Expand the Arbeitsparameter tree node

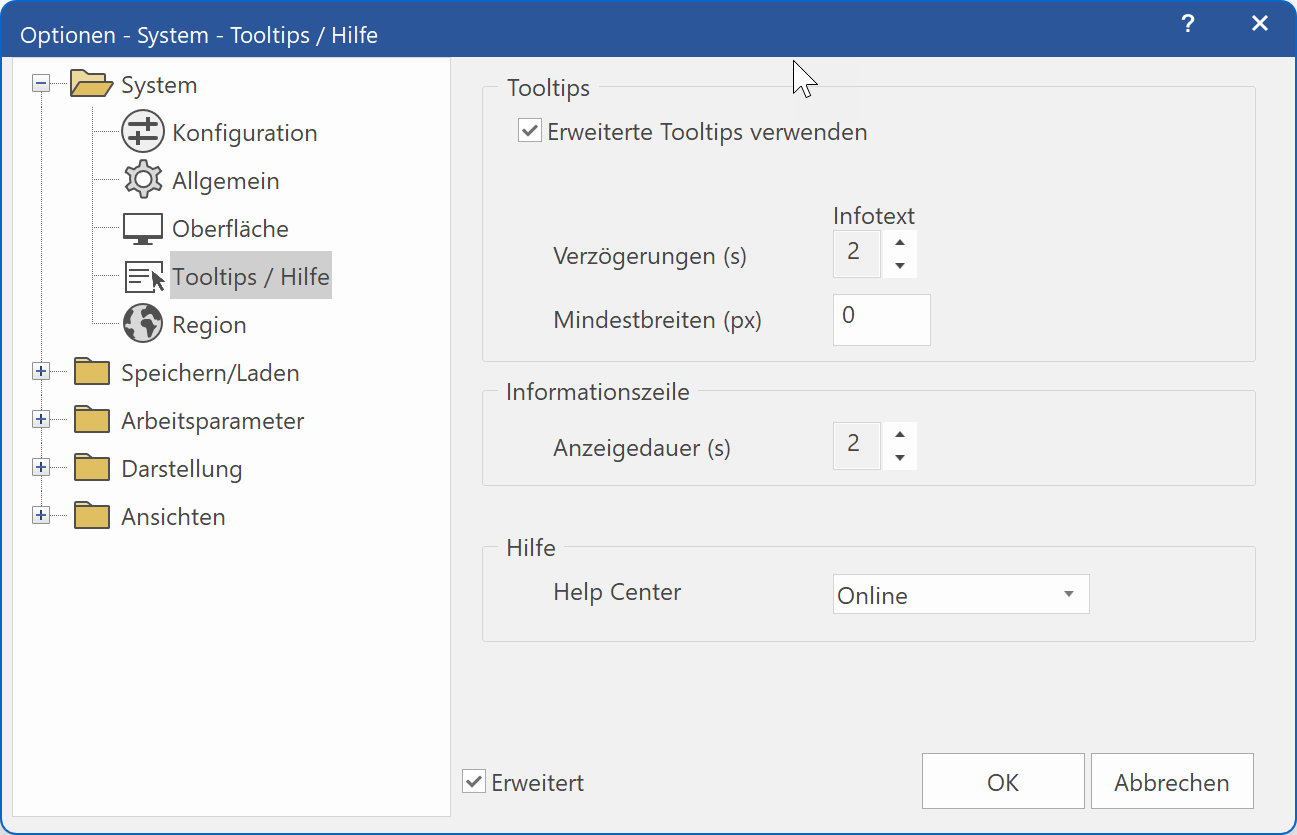(x=40, y=419)
